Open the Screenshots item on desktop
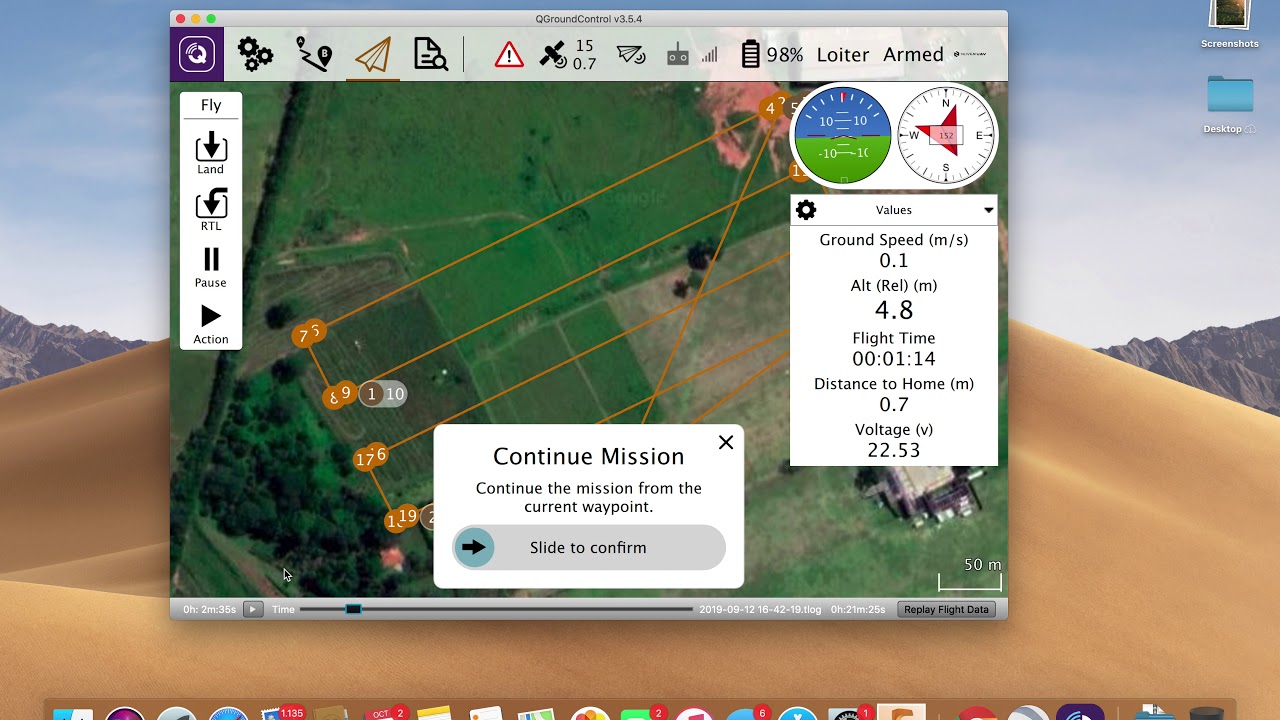This screenshot has width=1280, height=720. 1230,24
